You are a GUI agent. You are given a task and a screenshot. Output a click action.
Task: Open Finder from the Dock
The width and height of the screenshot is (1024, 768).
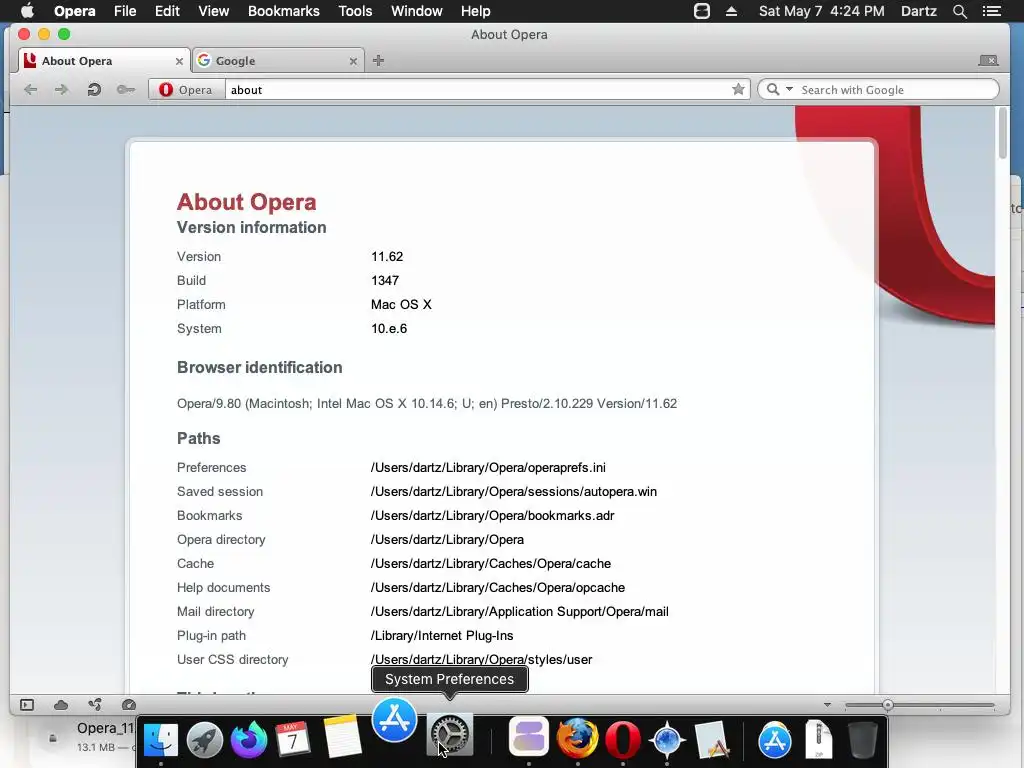(161, 739)
